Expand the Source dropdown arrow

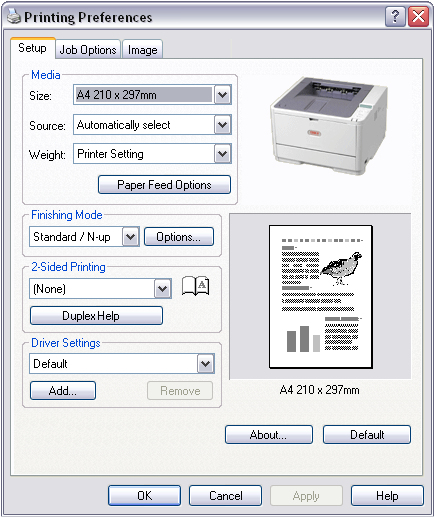pyautogui.click(x=223, y=125)
